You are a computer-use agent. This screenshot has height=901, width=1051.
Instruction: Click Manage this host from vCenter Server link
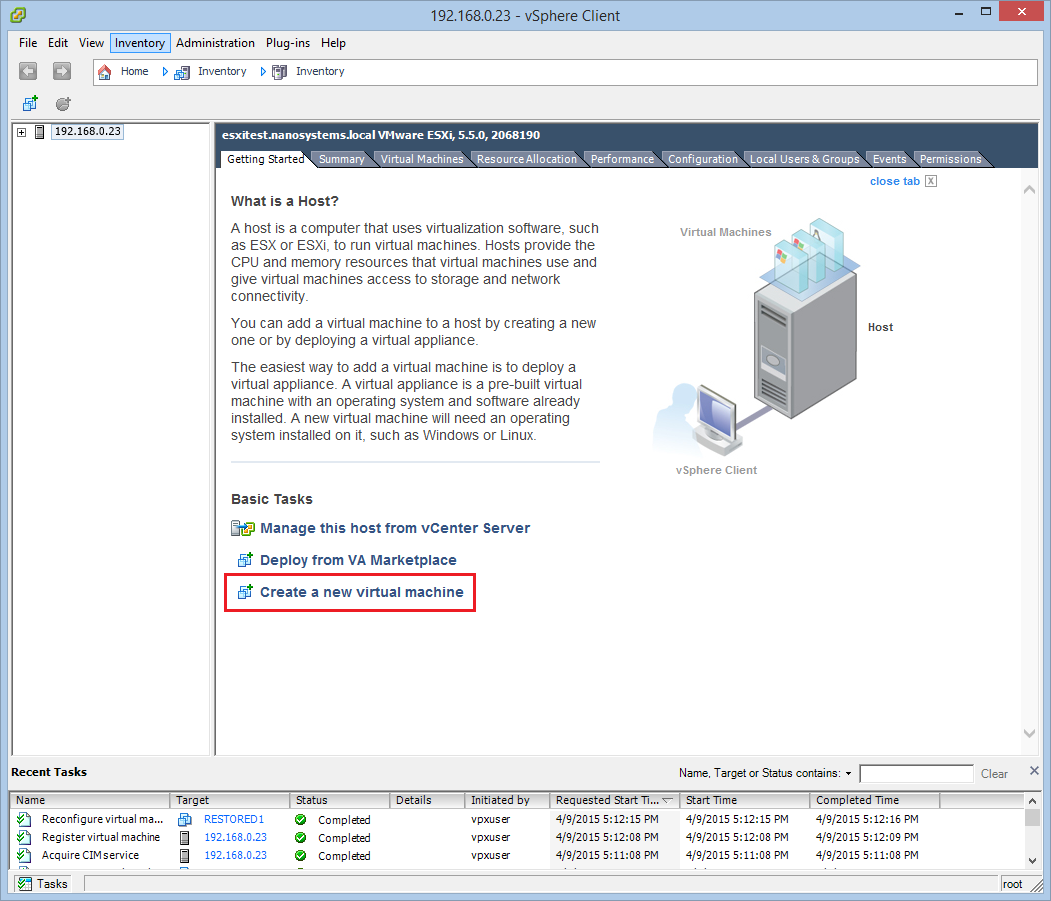tap(395, 528)
